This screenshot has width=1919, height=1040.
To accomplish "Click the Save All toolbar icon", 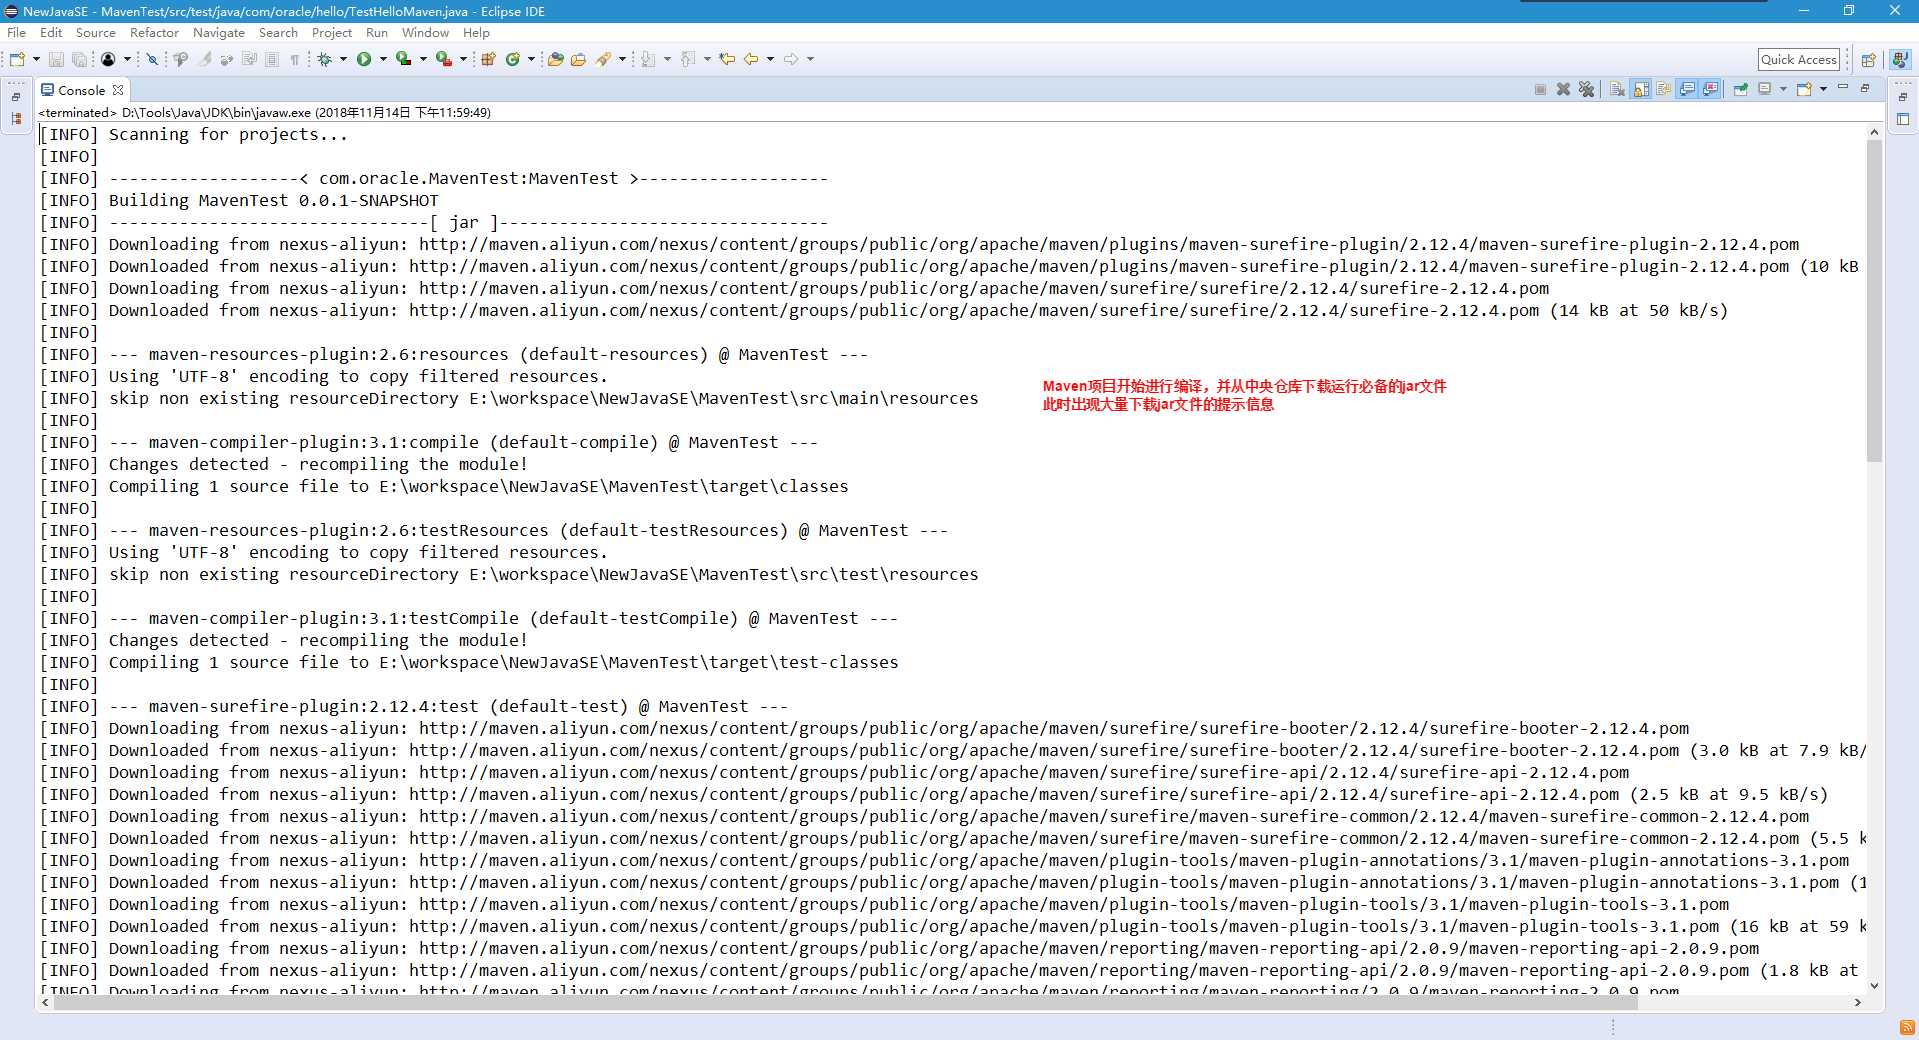I will pyautogui.click(x=80, y=59).
